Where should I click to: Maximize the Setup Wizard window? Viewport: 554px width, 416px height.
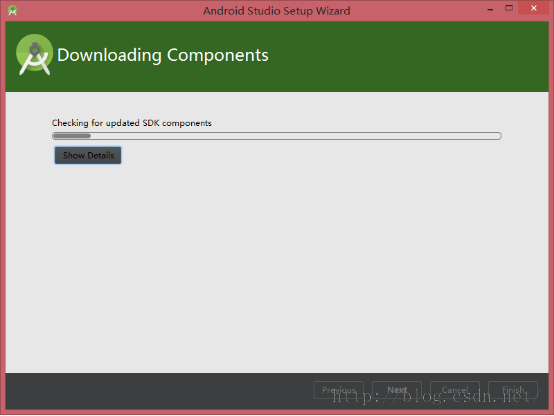click(509, 8)
